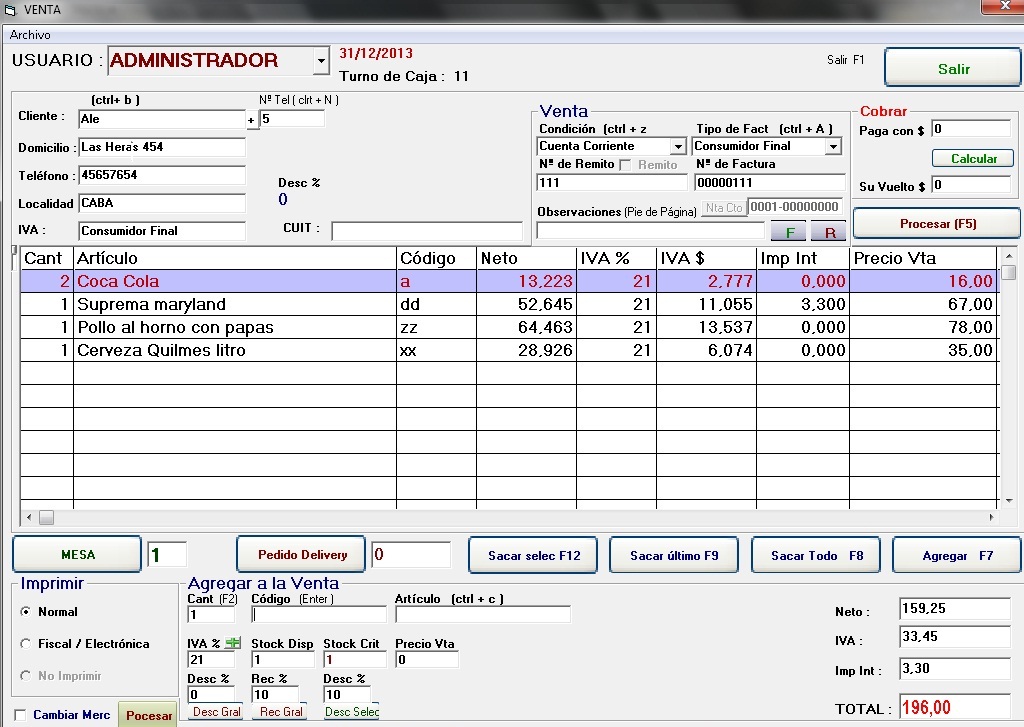Click the Precio Vta column header
This screenshot has height=727, width=1024.
pyautogui.click(x=924, y=258)
